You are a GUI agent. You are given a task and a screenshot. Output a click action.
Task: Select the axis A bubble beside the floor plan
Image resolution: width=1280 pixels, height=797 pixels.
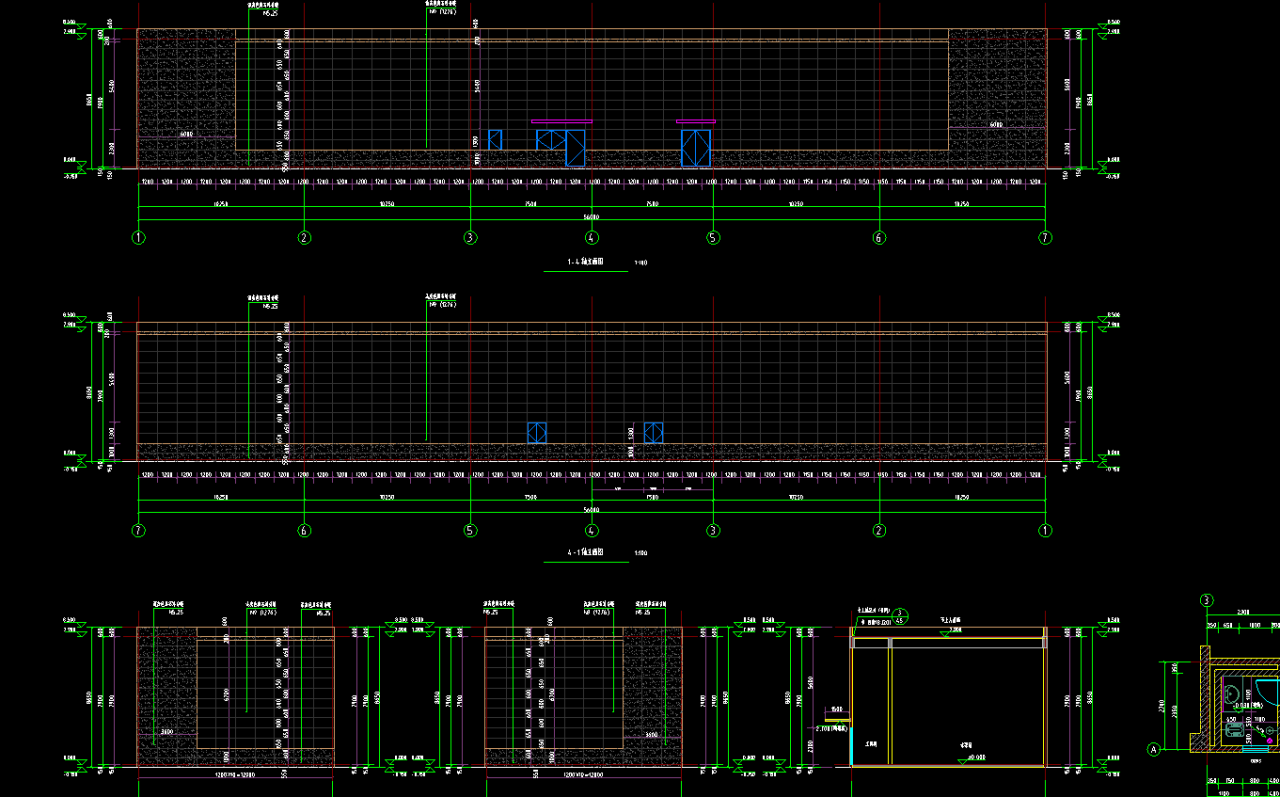(x=1153, y=748)
